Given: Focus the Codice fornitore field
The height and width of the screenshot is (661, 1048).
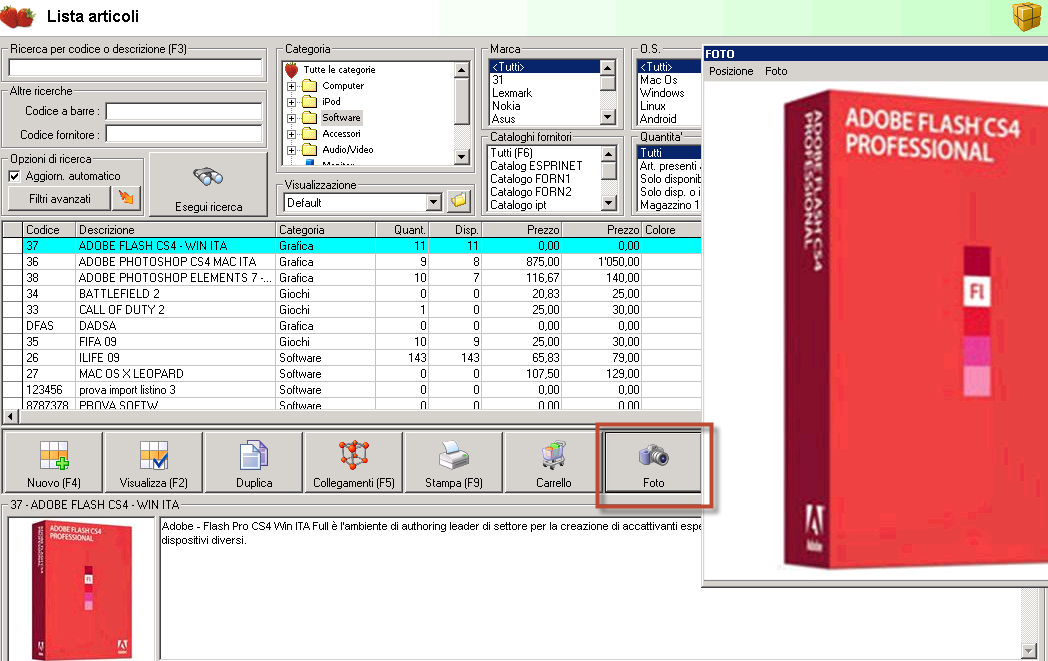Looking at the screenshot, I should coord(184,134).
